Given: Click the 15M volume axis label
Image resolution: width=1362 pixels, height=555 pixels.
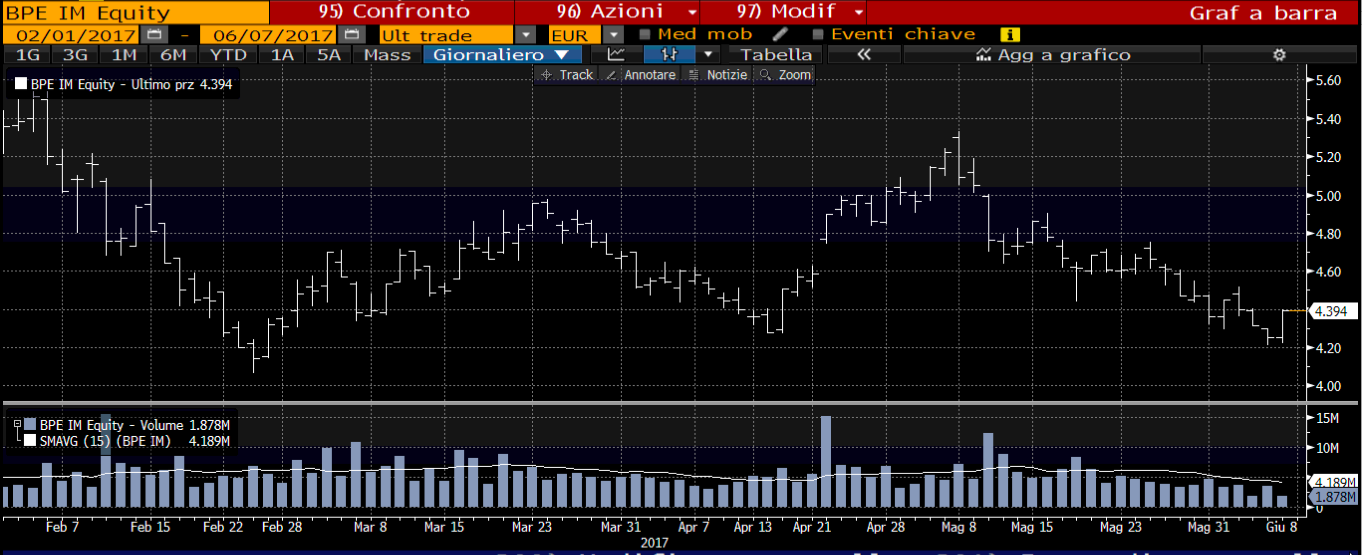Looking at the screenshot, I should [1327, 417].
